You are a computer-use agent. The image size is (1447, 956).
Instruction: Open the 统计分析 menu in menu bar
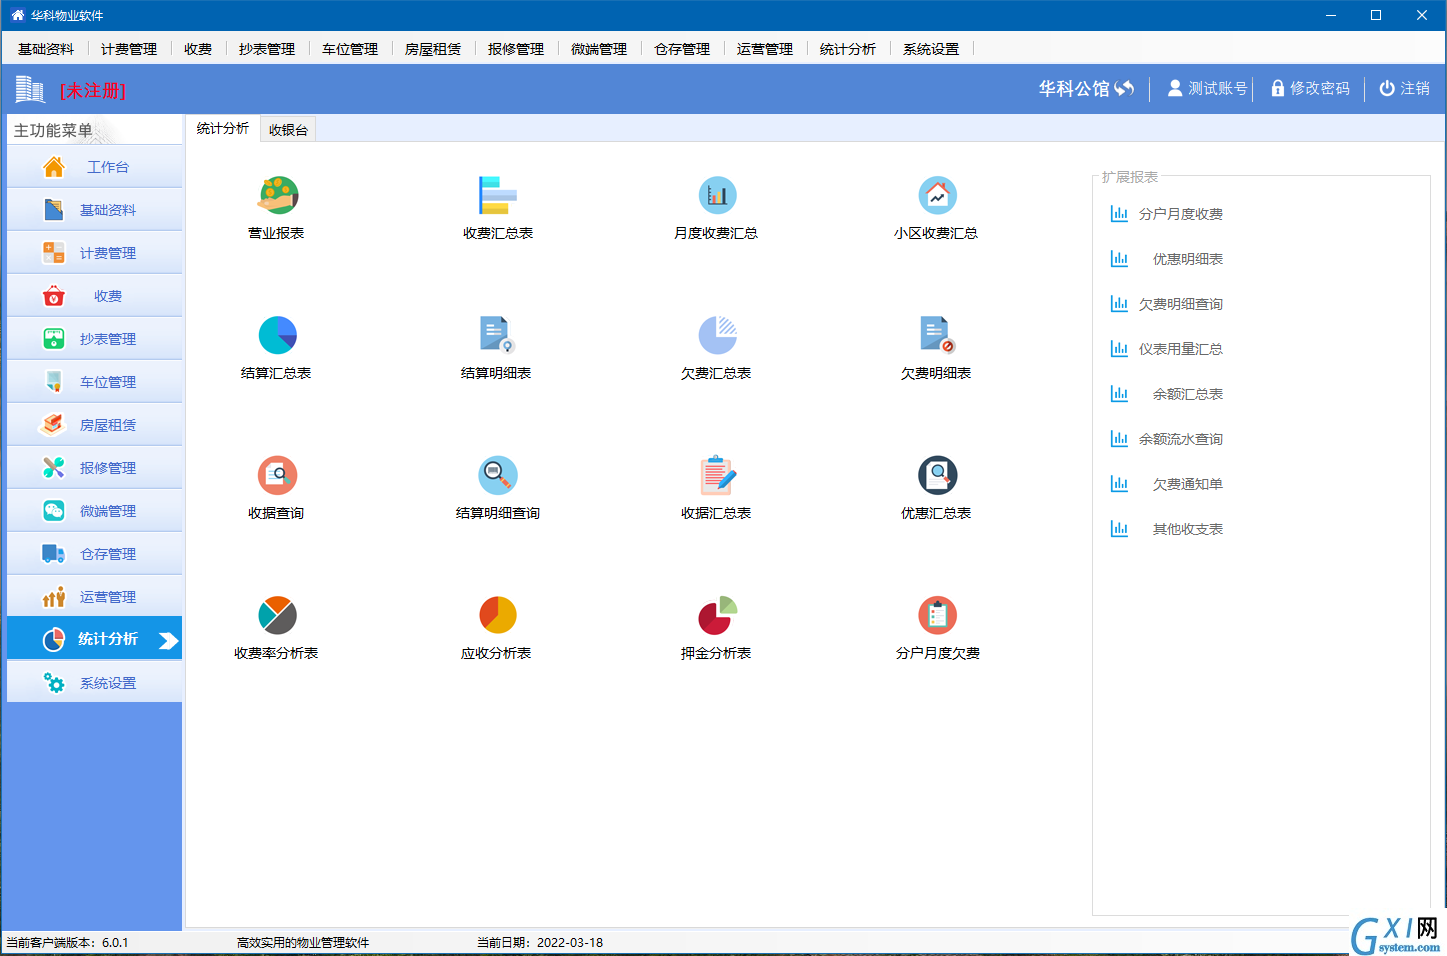click(848, 49)
